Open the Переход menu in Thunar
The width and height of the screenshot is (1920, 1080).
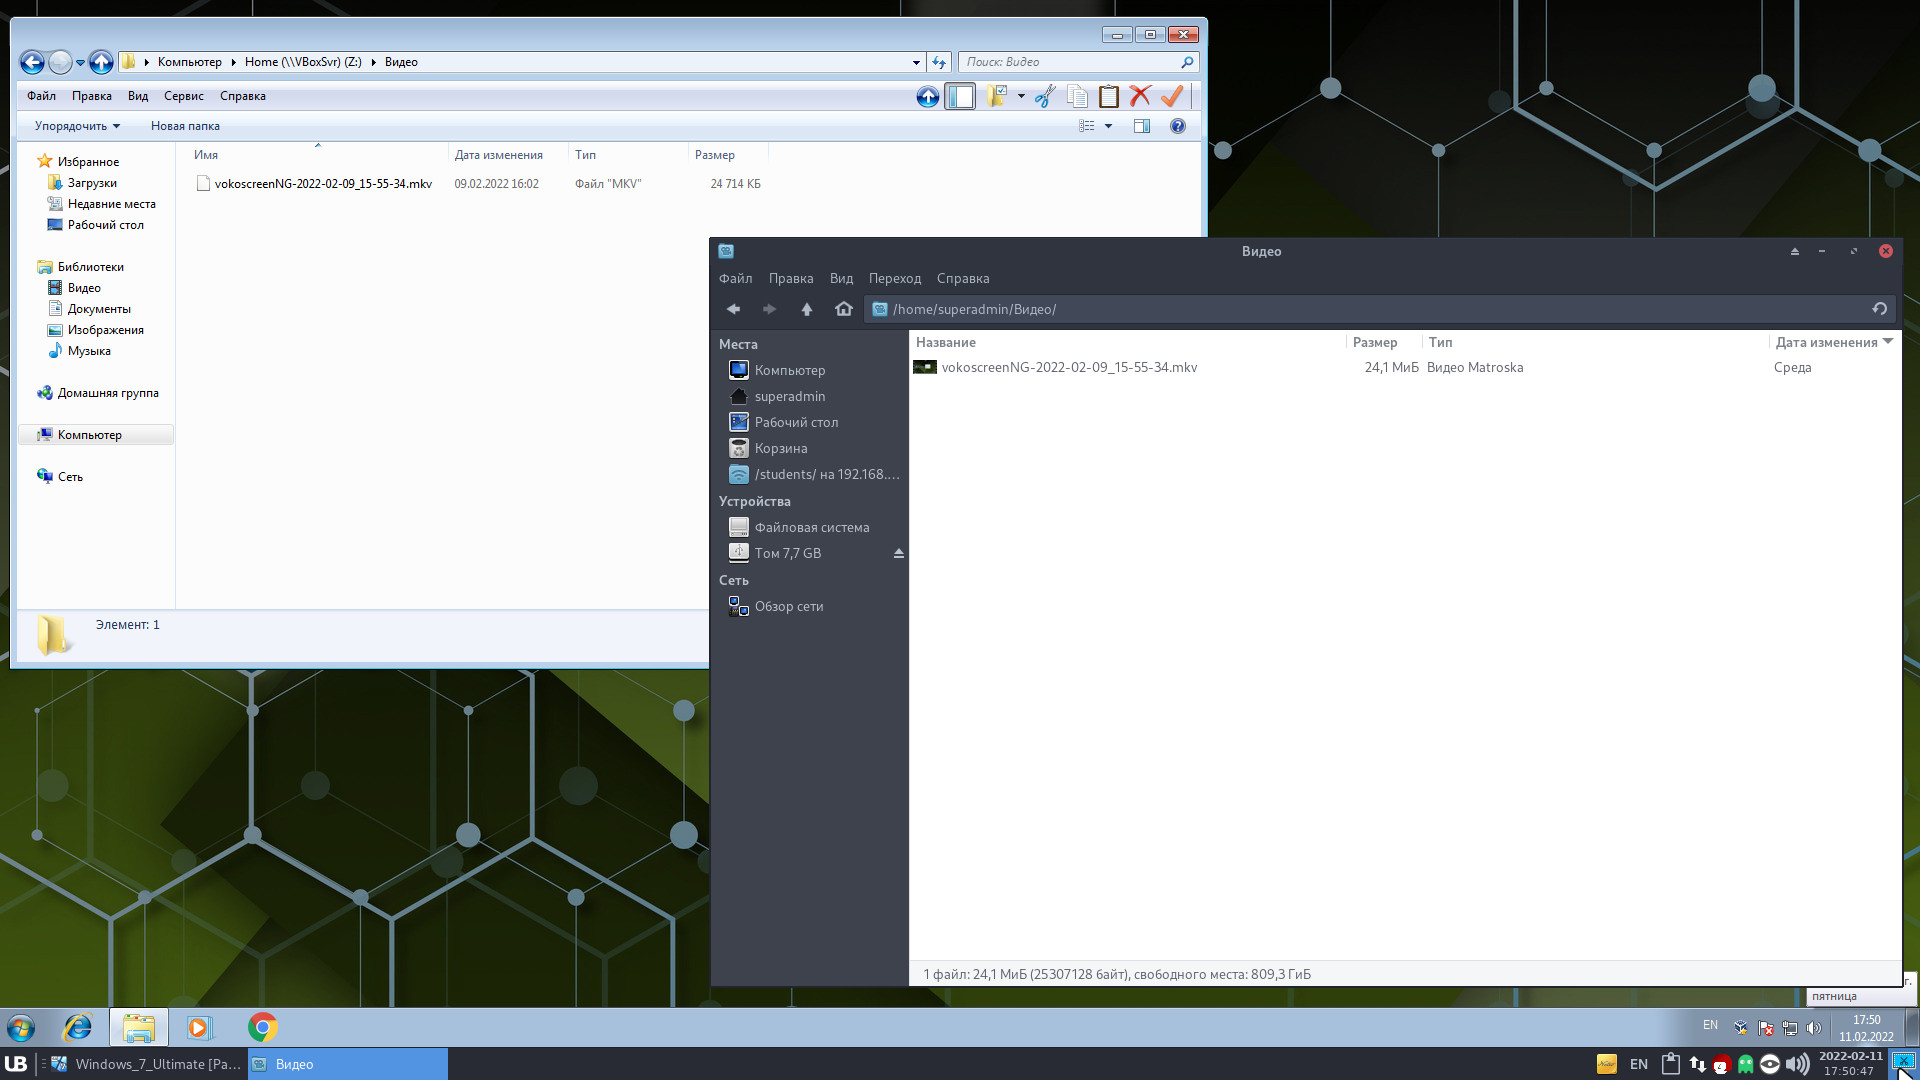(894, 278)
